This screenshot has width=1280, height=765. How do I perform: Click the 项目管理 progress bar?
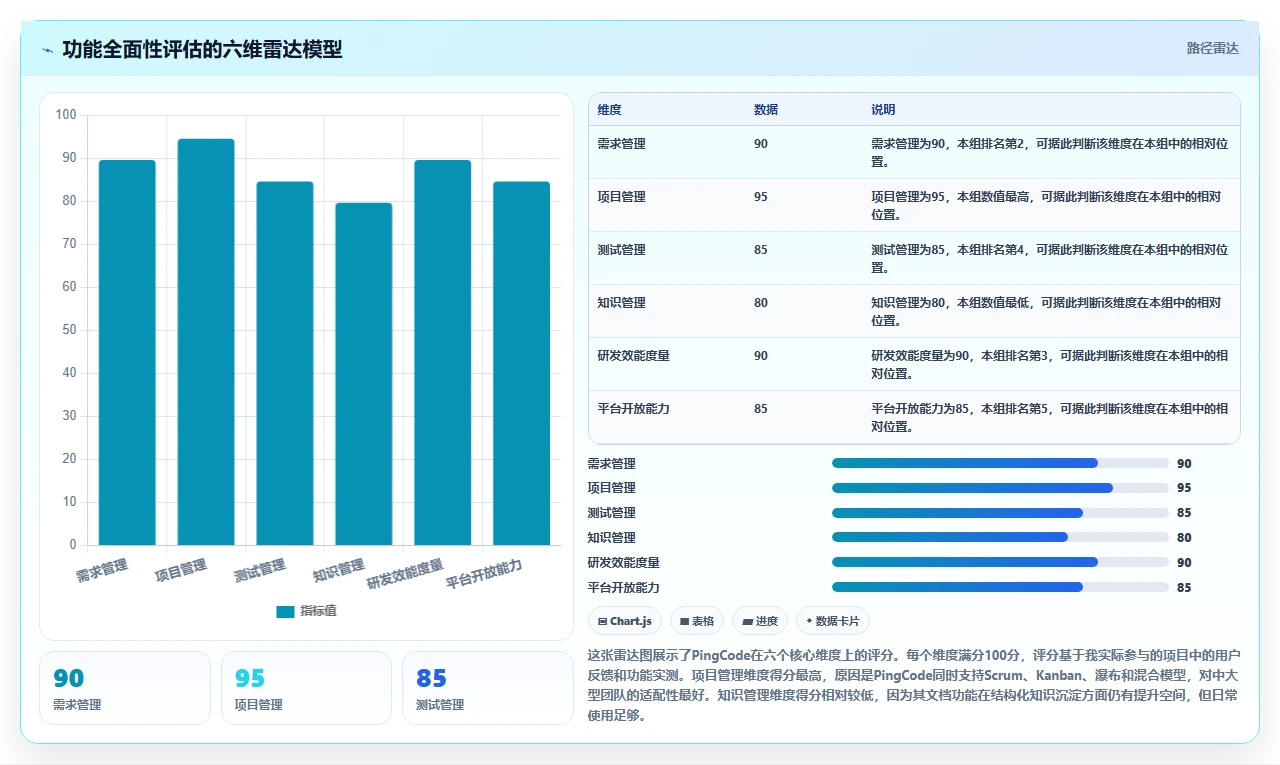point(1000,488)
